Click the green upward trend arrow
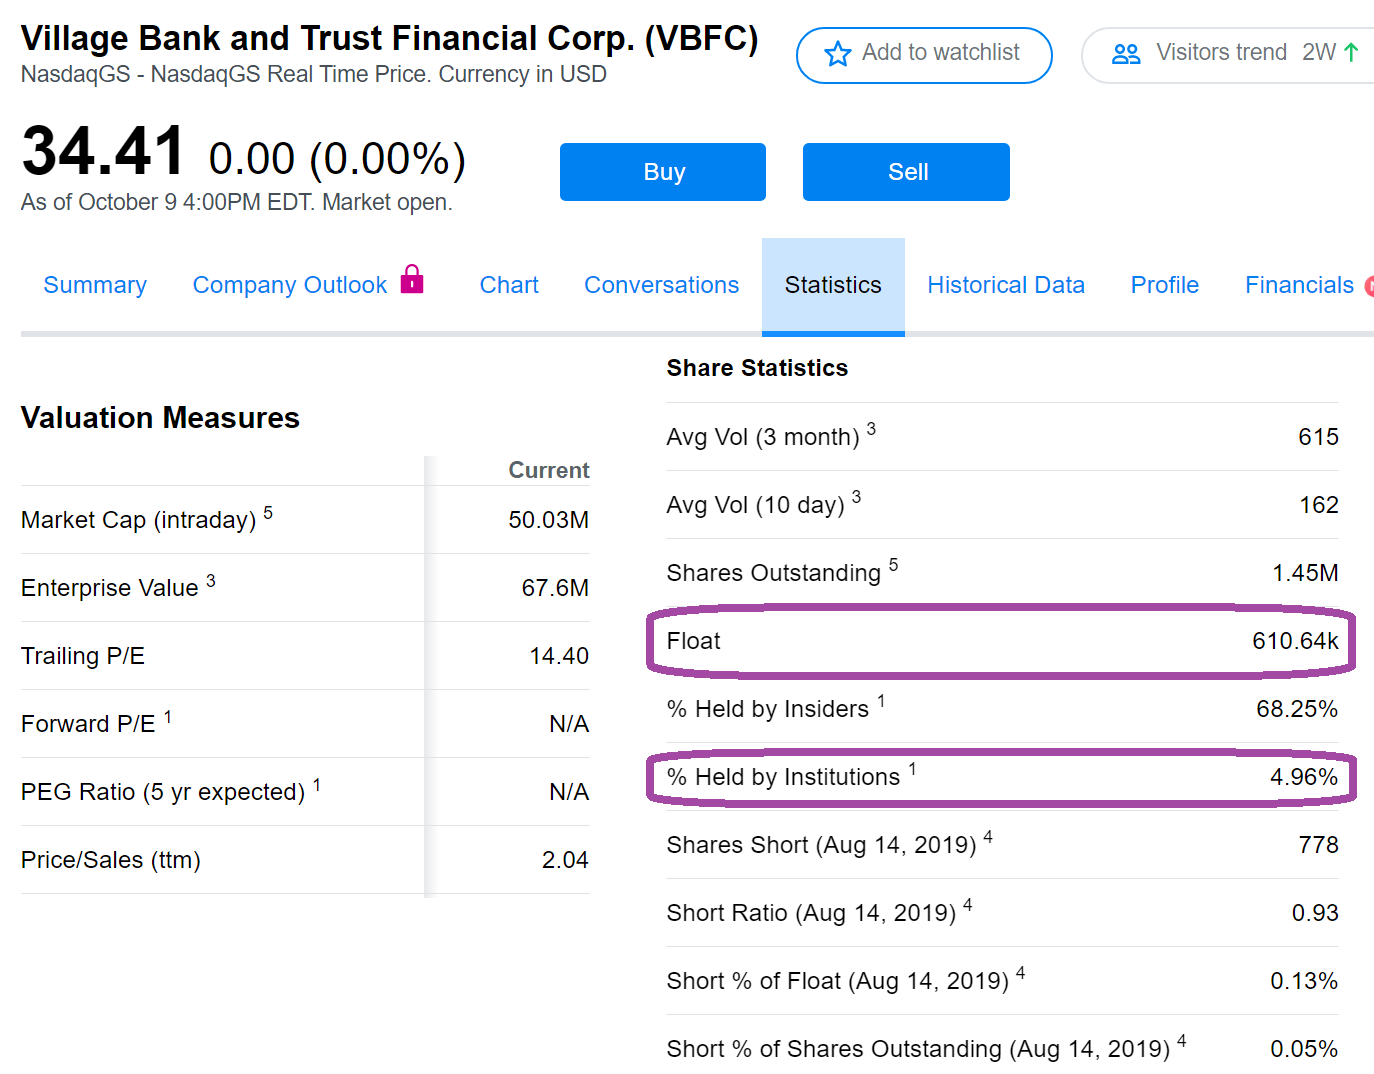This screenshot has width=1374, height=1074. tap(1351, 52)
